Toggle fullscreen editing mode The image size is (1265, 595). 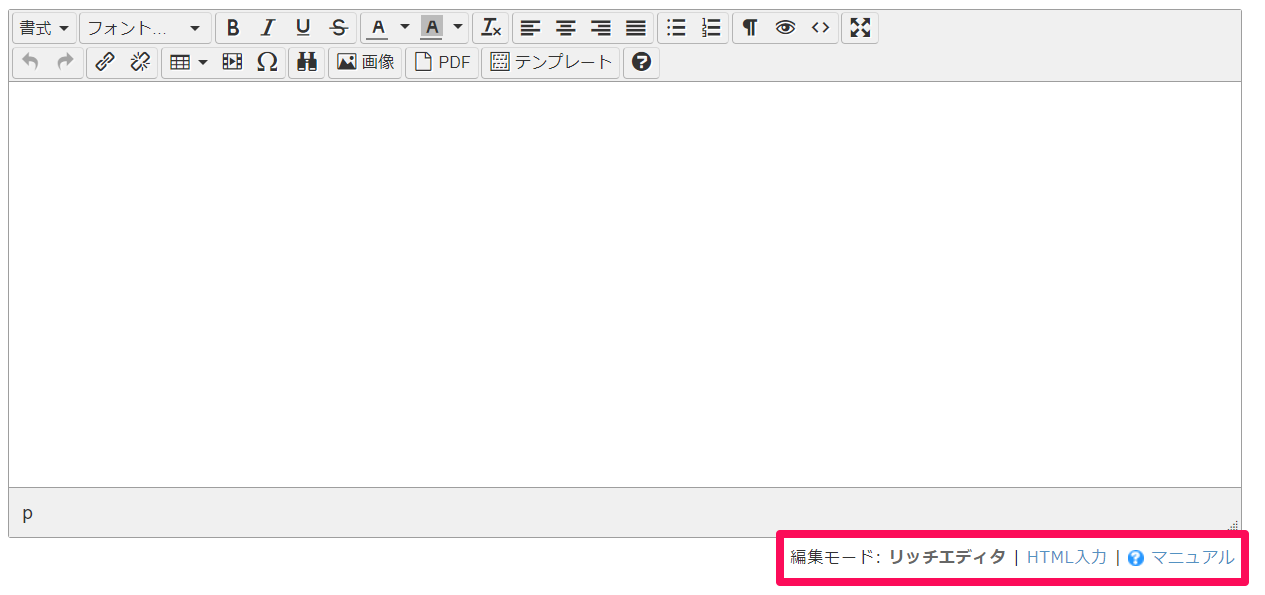coord(859,27)
